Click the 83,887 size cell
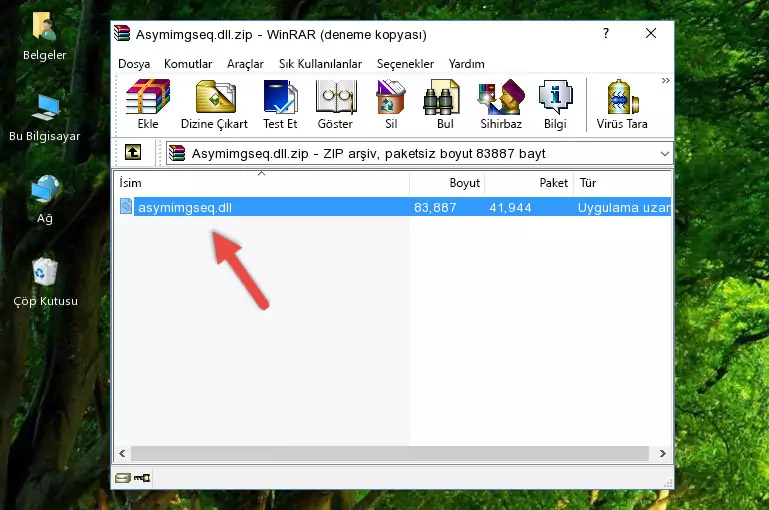769x510 pixels. coord(435,207)
